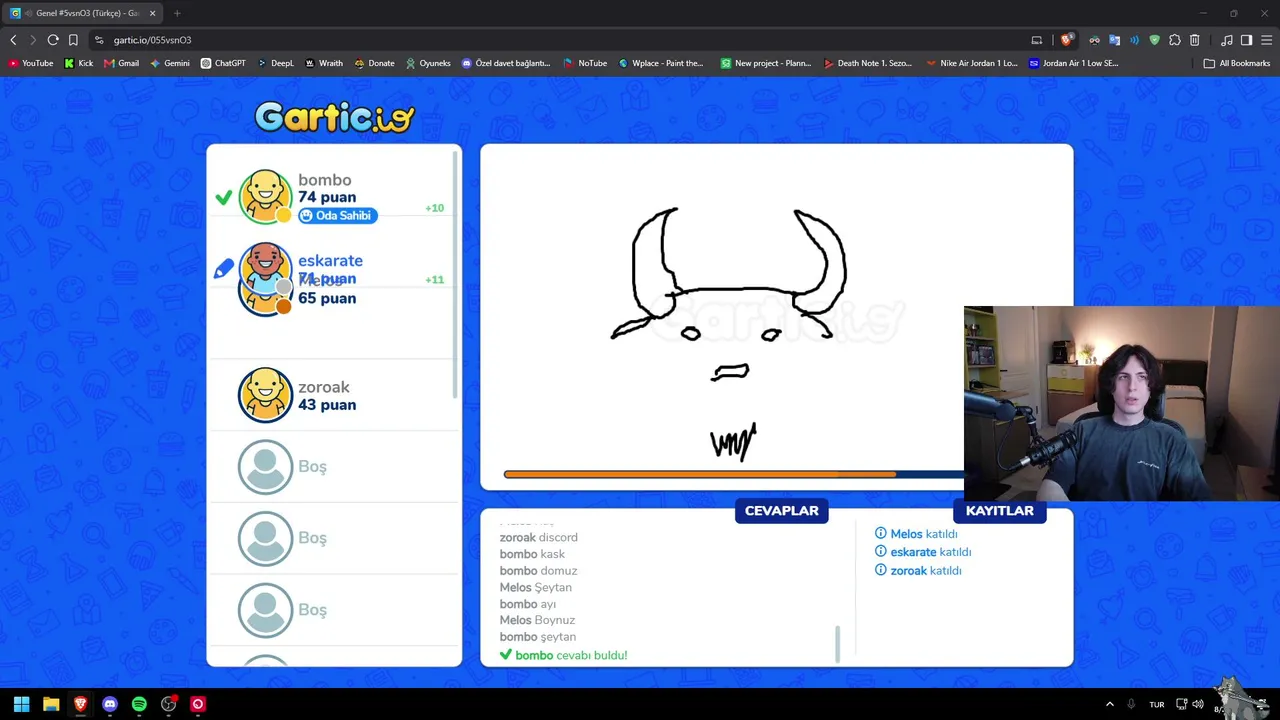Screen dimensions: 1280x720
Task: Open the green shield adblock extension
Action: [1154, 40]
